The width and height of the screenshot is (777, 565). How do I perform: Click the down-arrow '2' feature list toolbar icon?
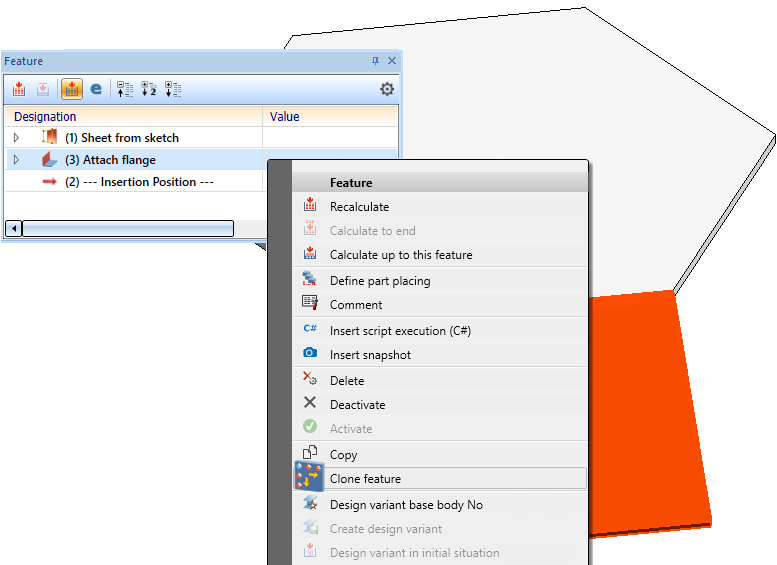149,89
